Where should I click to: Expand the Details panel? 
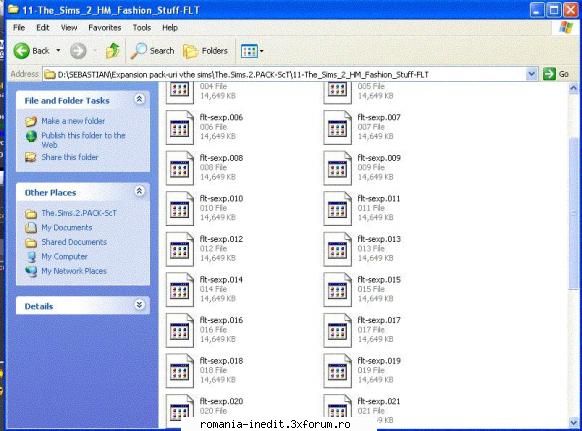[x=140, y=305]
